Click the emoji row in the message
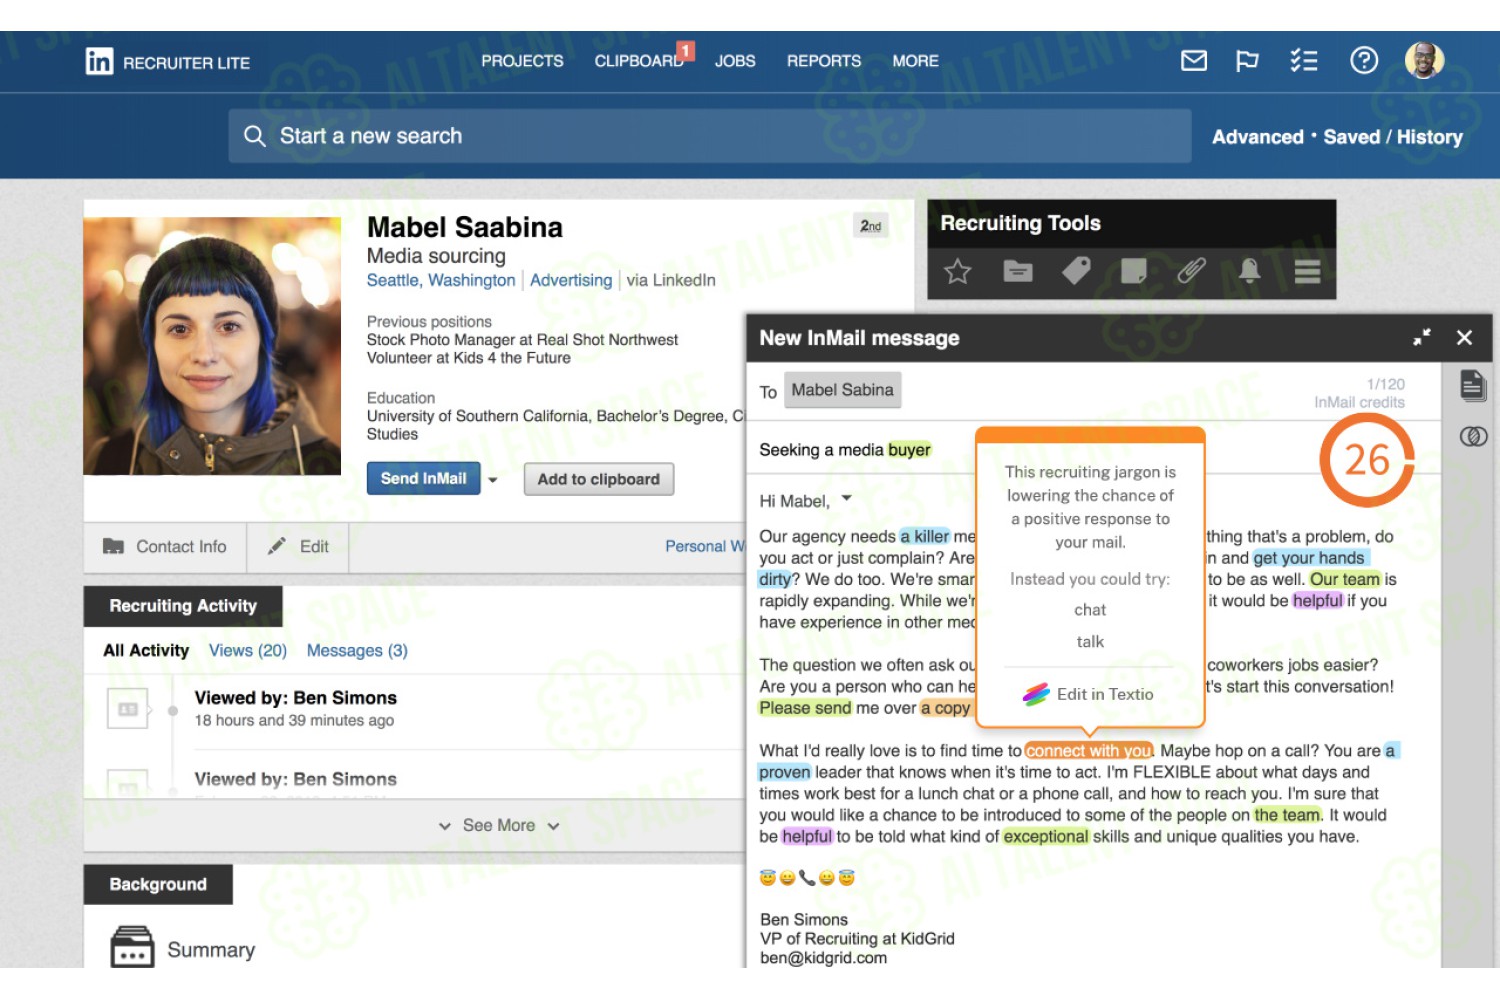Screen dimensions: 1500x1000 (807, 878)
